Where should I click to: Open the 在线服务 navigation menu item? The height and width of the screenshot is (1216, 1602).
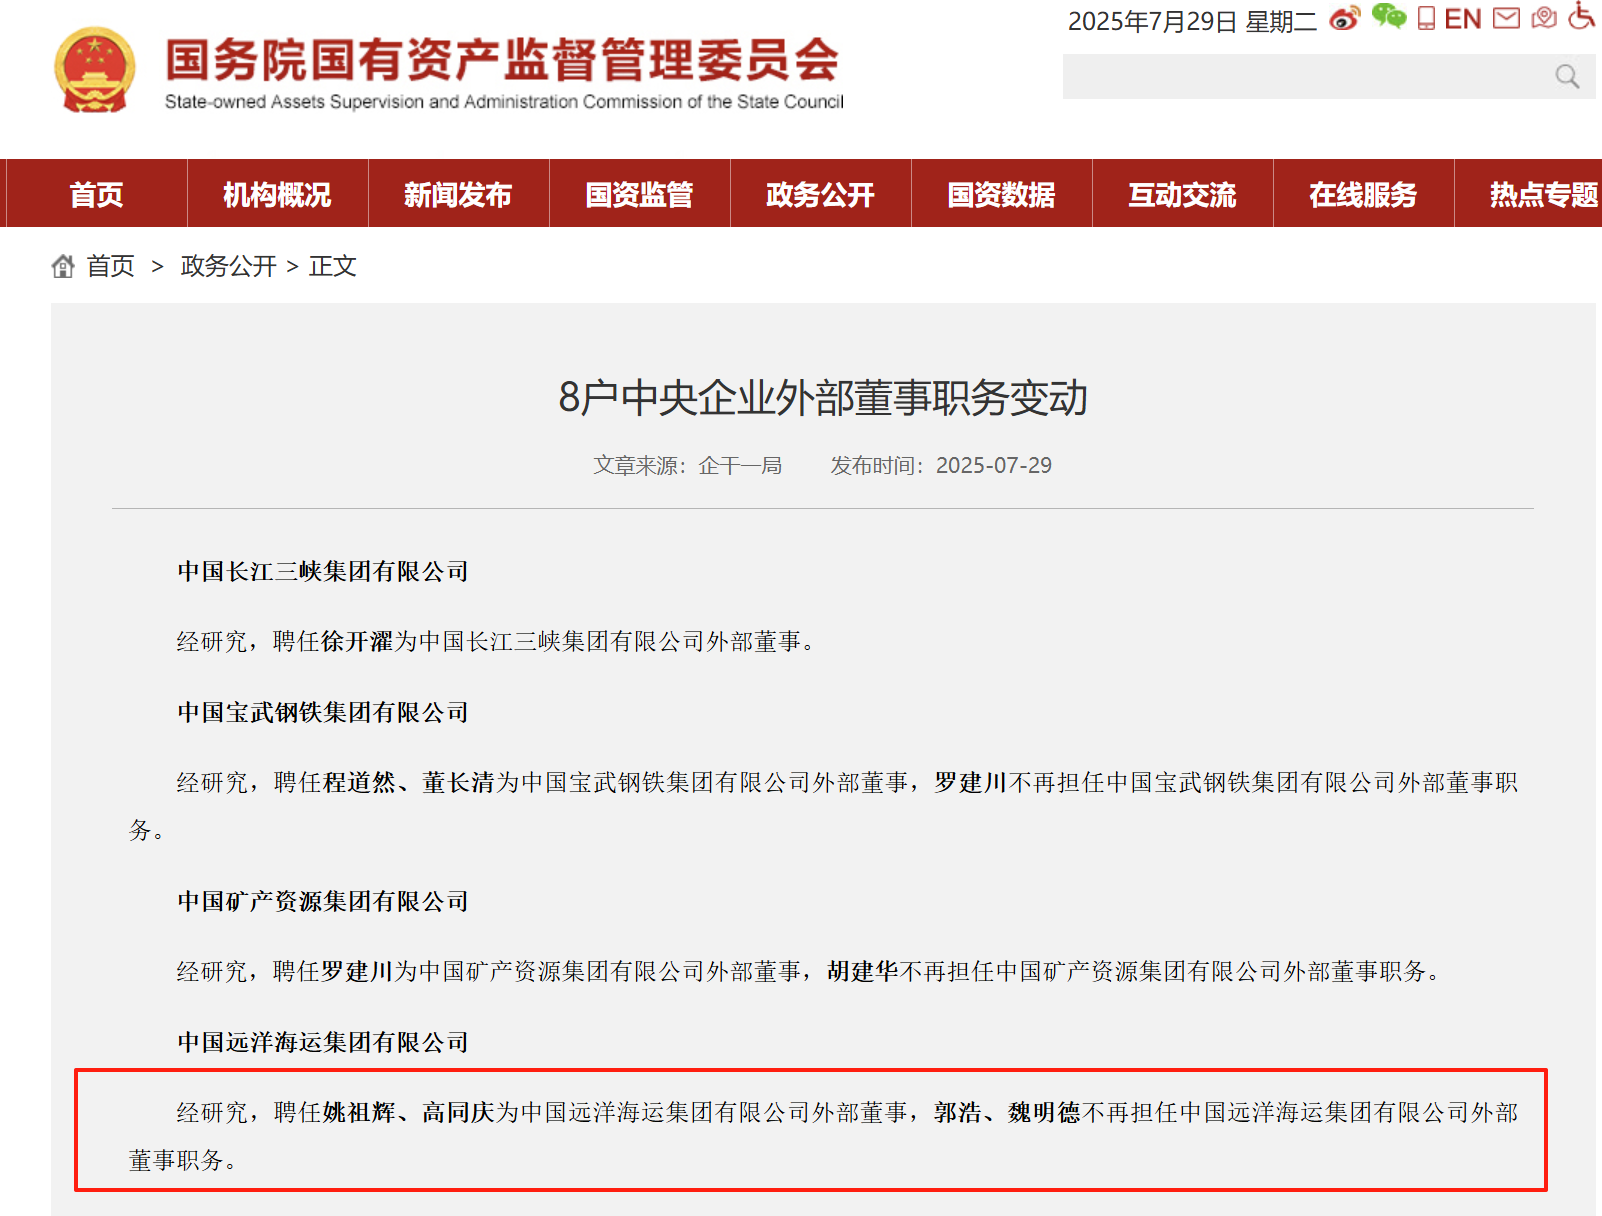point(1363,194)
